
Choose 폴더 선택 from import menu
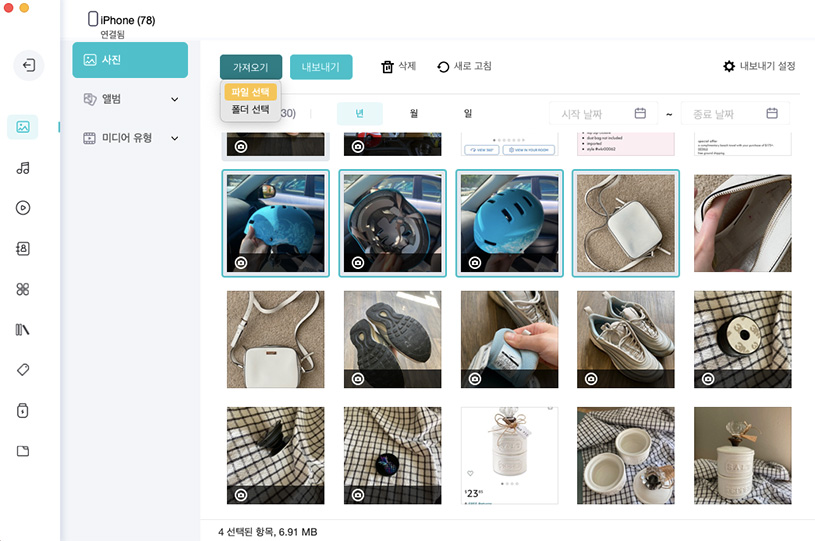(x=250, y=109)
